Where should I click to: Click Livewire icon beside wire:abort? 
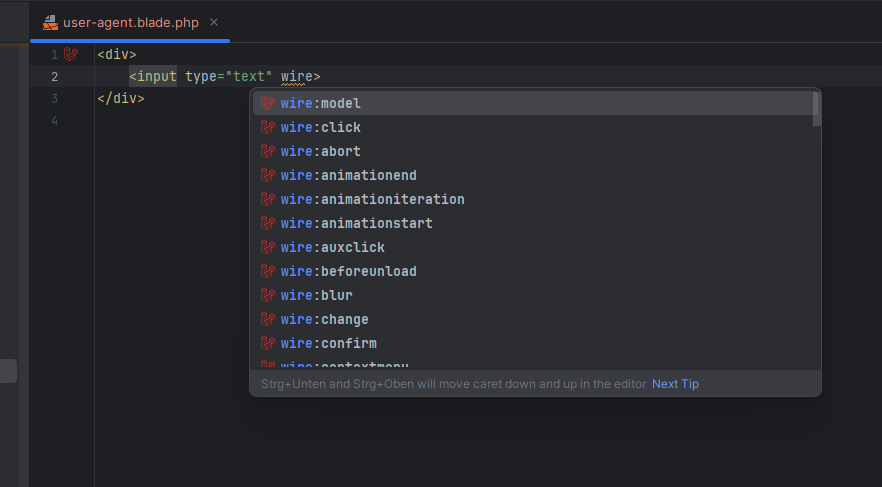(268, 151)
